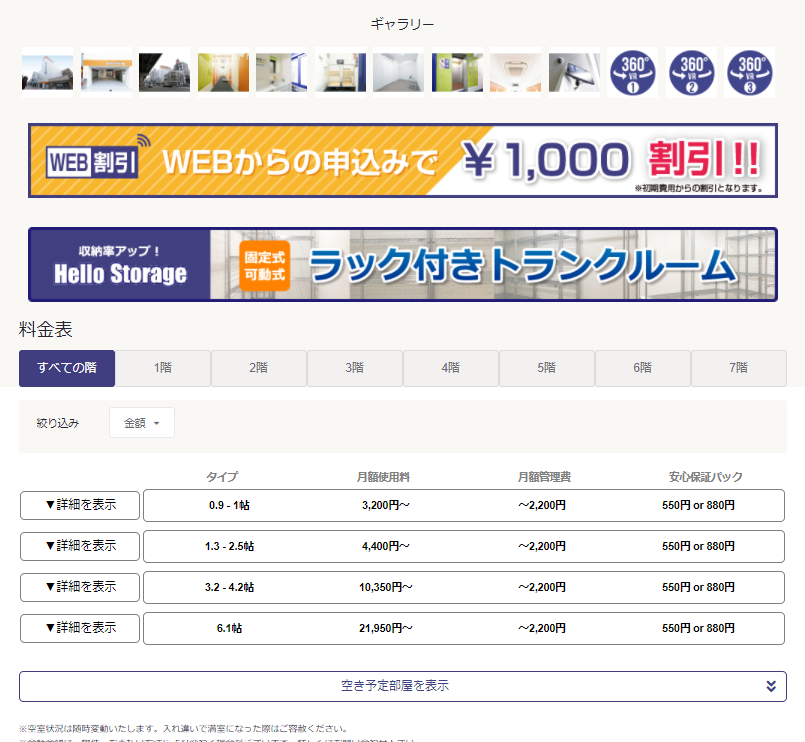Open the 金額 filter dropdown

[x=142, y=423]
